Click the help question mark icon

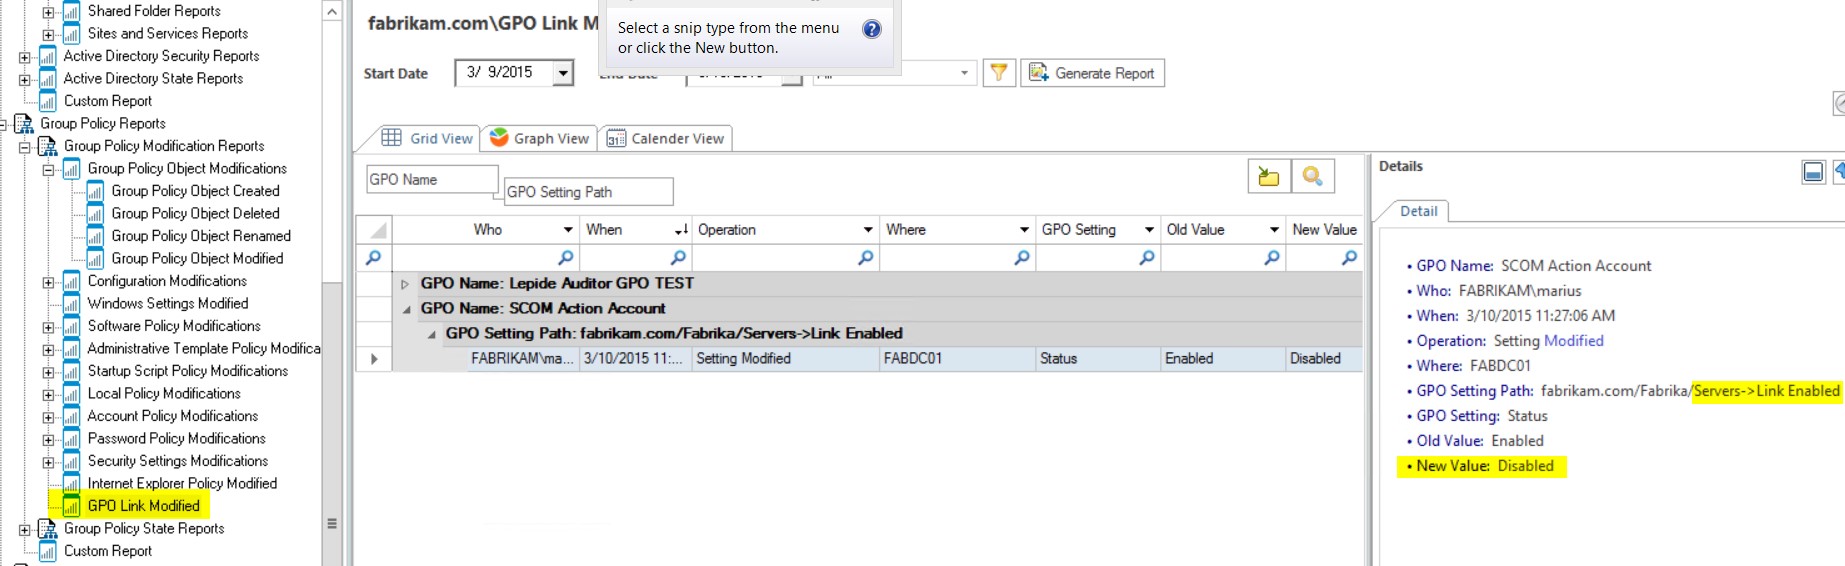[x=872, y=29]
